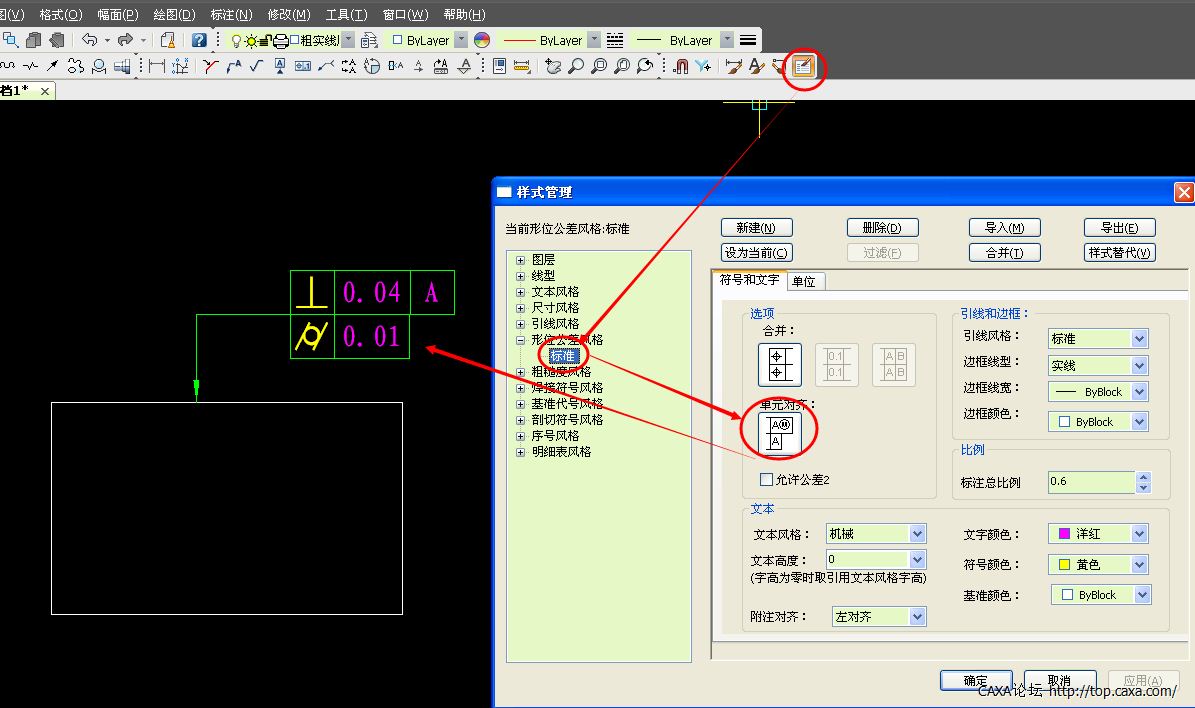The image size is (1195, 708).
Task: Switch to the 单位 tab
Action: coord(803,282)
